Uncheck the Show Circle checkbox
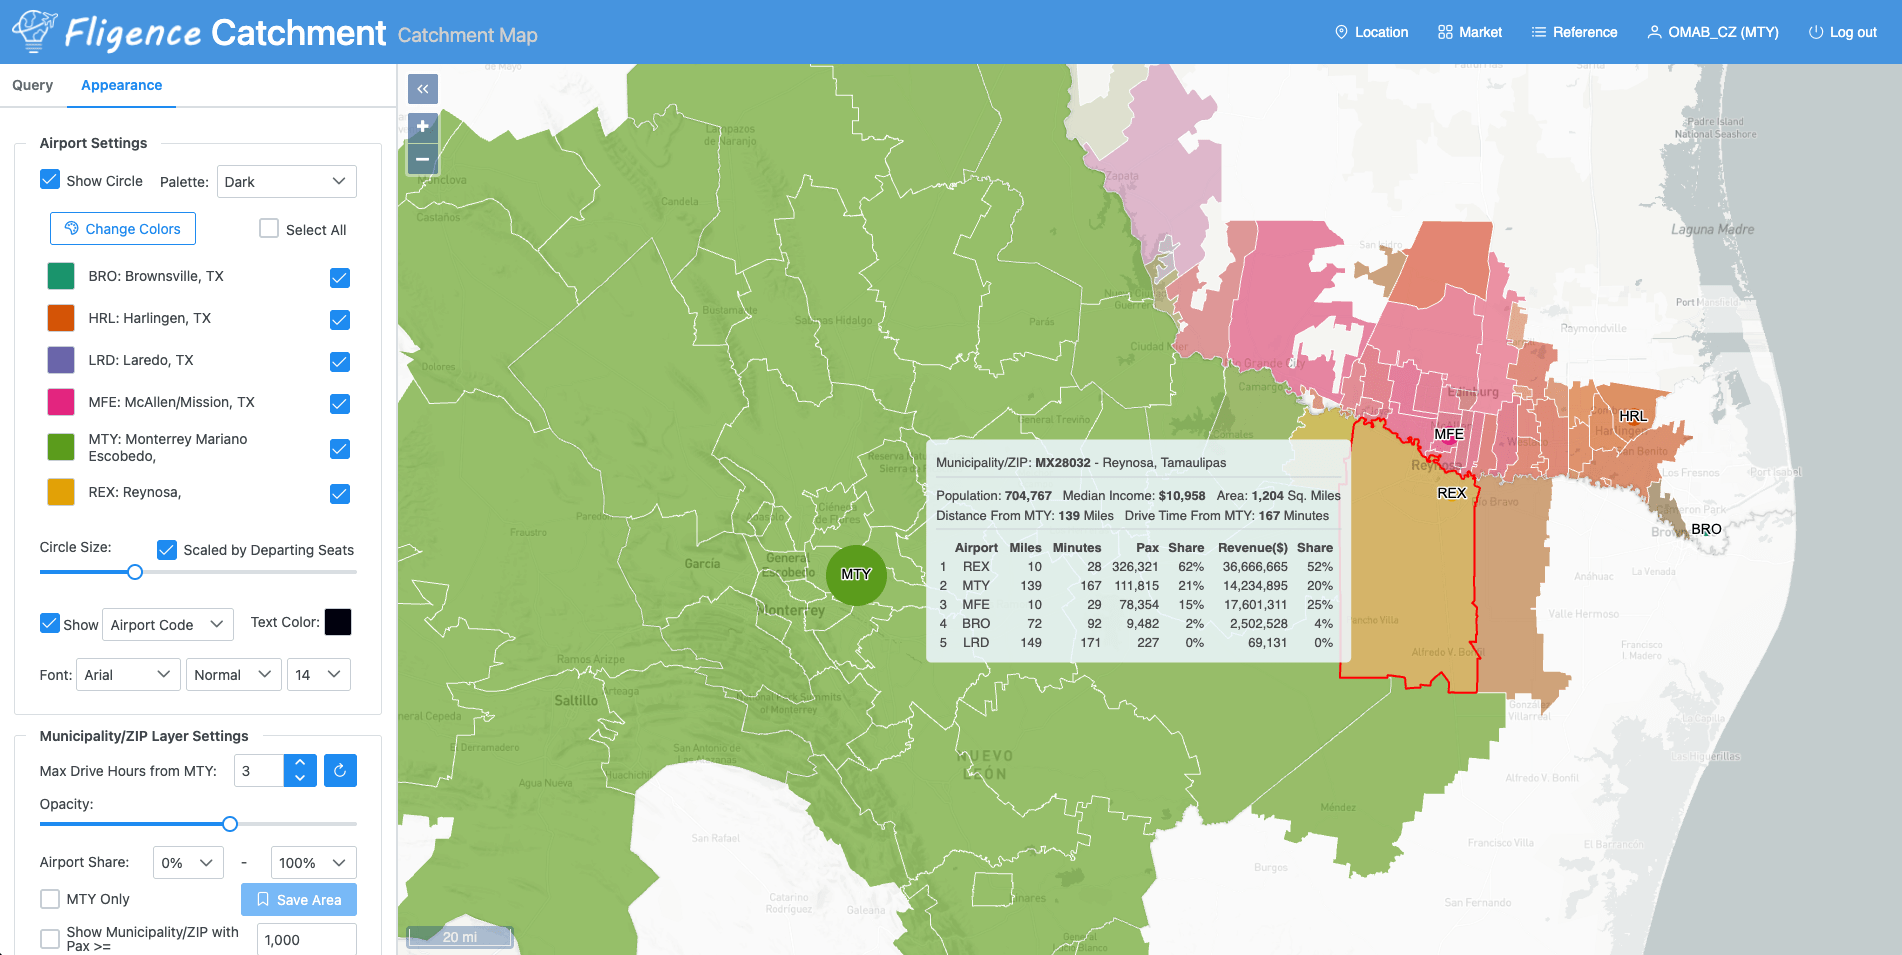Screen dimensions: 1902x955 click(50, 180)
